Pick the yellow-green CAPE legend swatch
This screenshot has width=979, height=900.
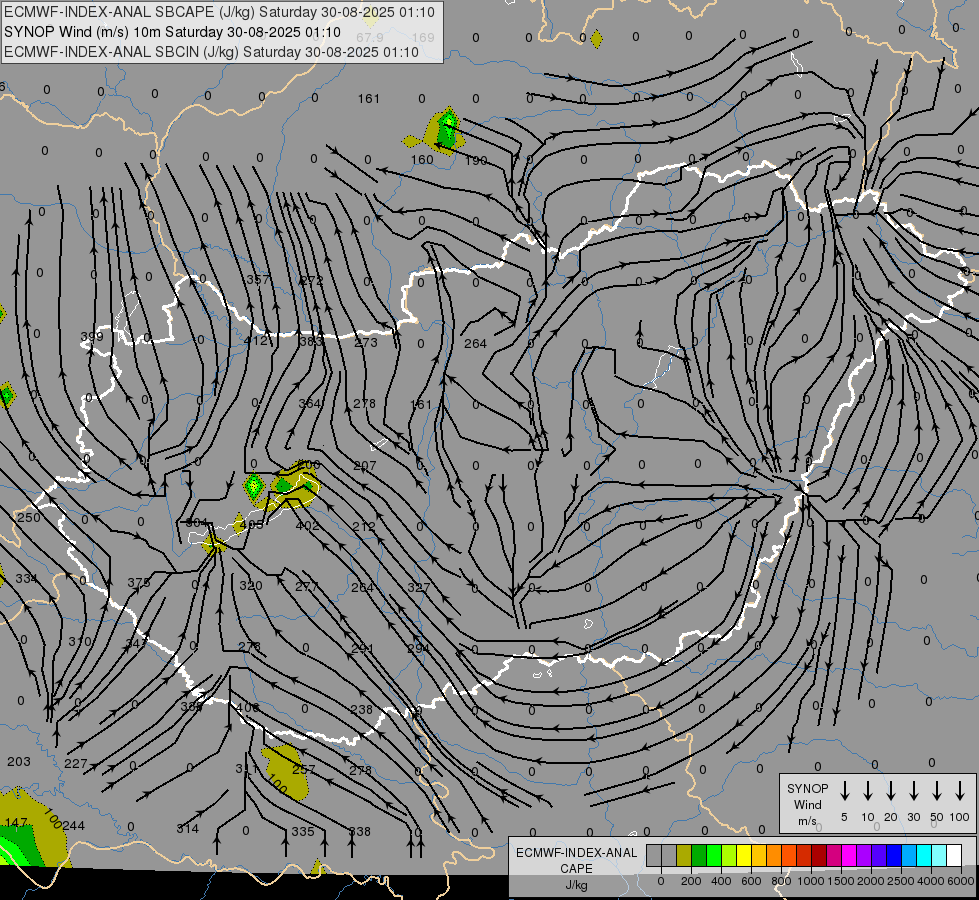click(729, 855)
